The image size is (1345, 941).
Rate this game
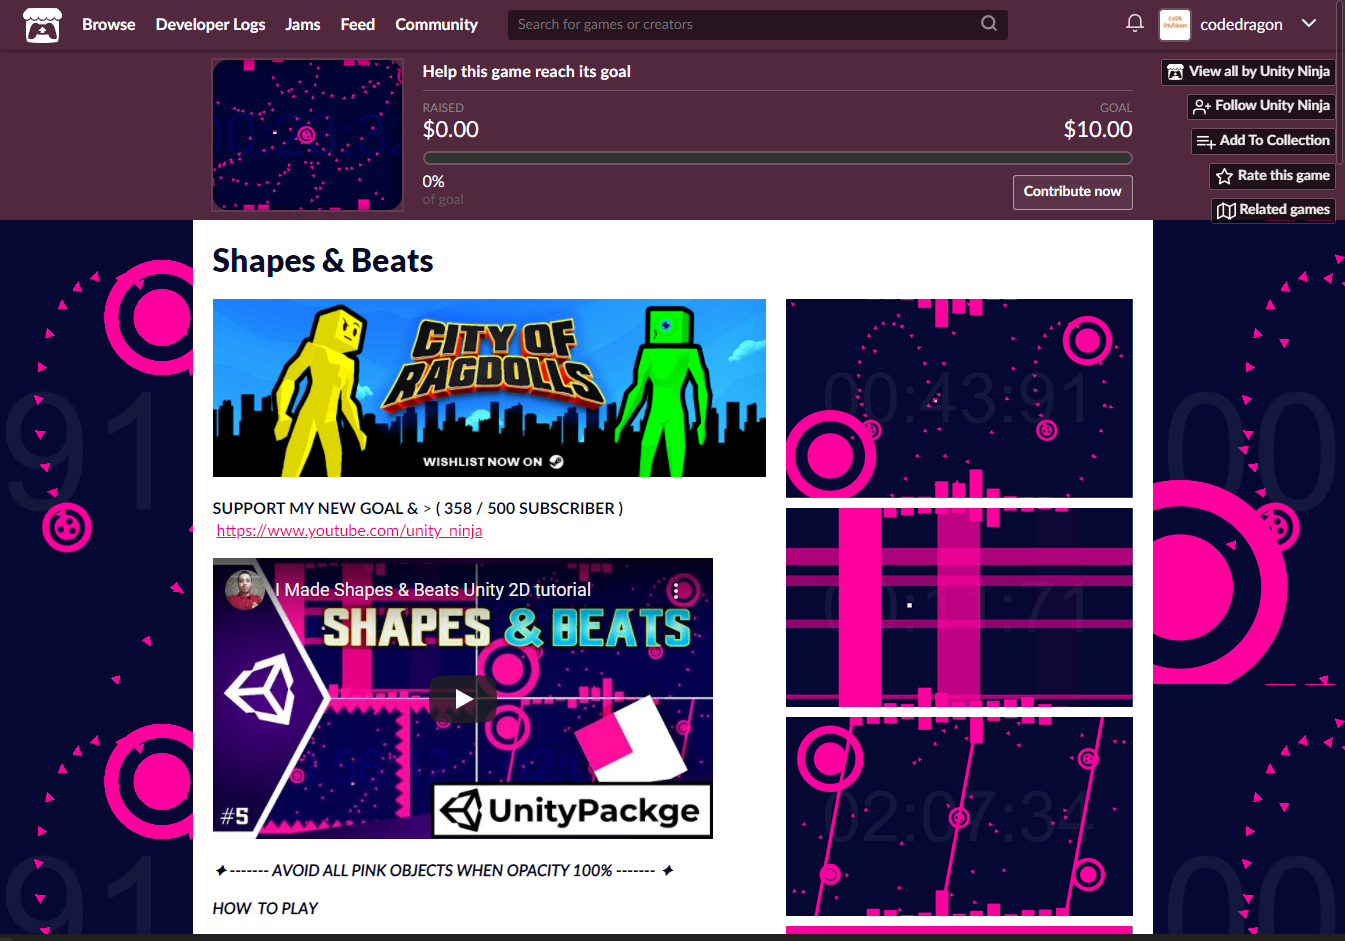(1272, 176)
